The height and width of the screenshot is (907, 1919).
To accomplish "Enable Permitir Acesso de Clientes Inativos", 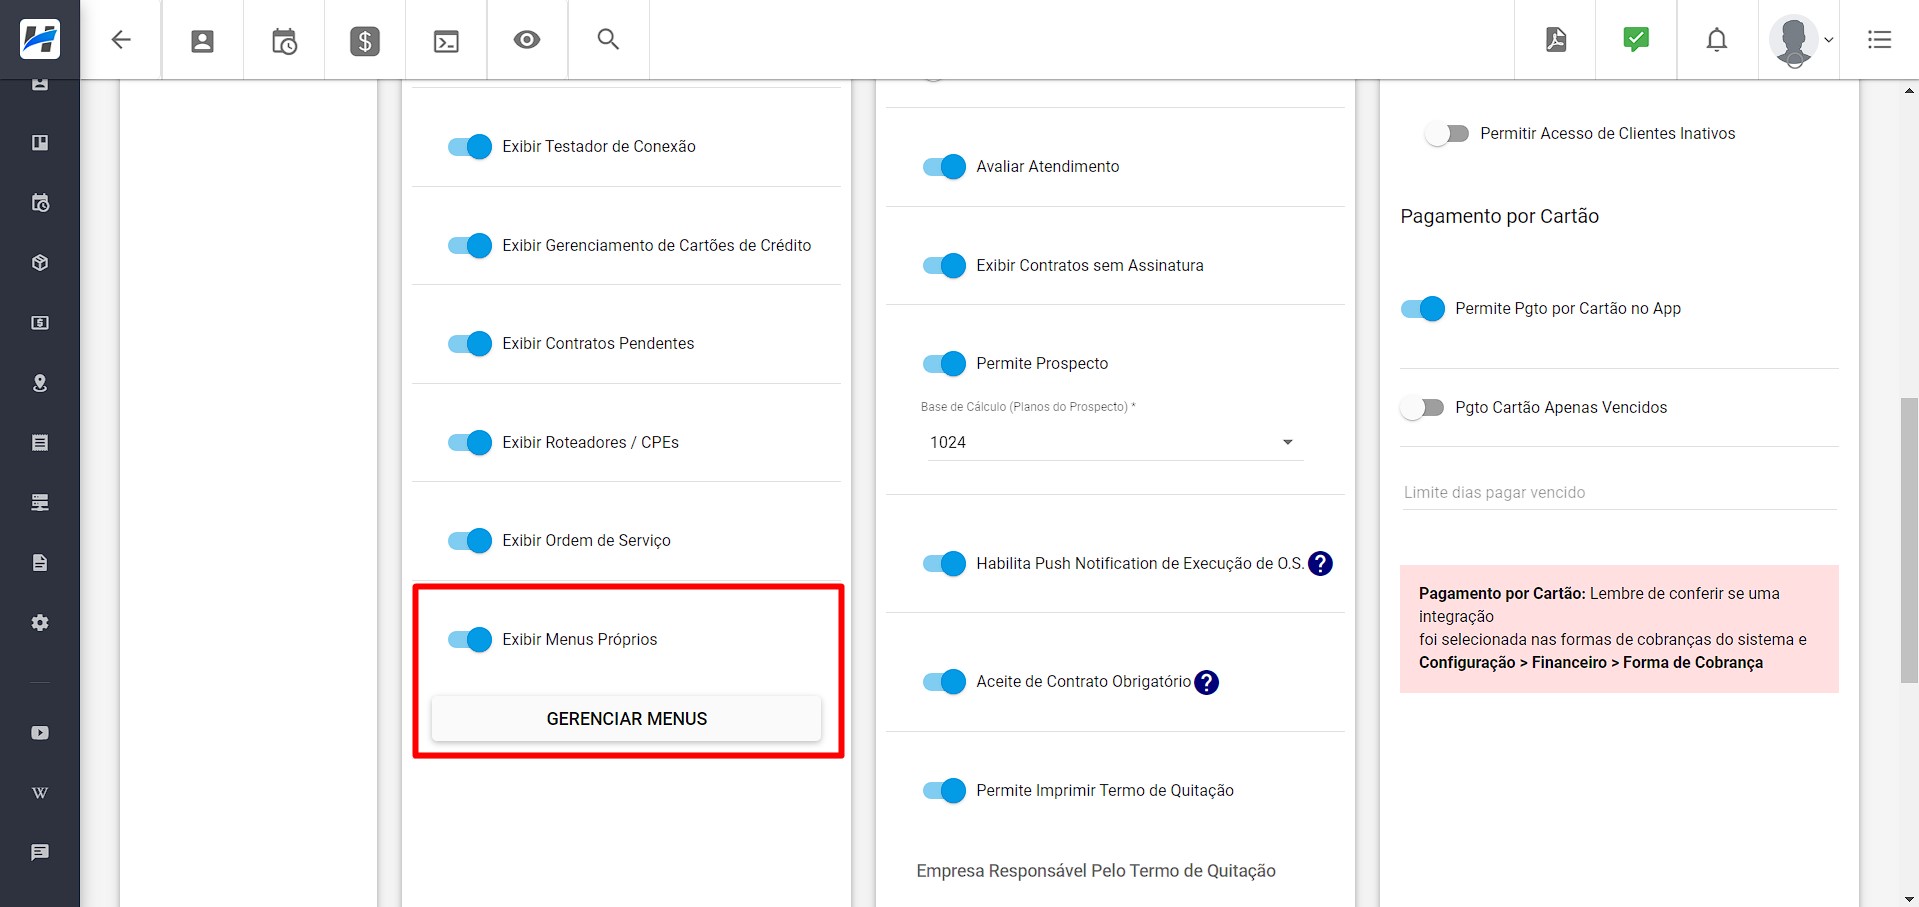I will [x=1447, y=134].
